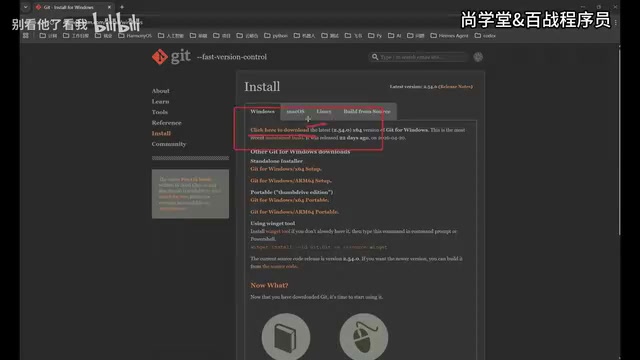
Task: Open the Install sidebar link
Action: (161, 133)
